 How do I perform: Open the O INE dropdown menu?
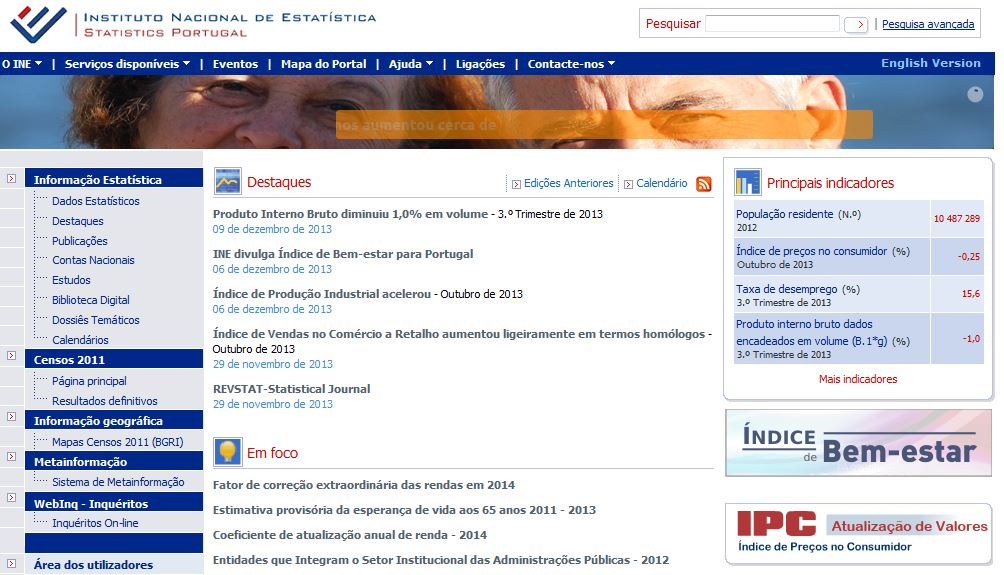click(21, 64)
